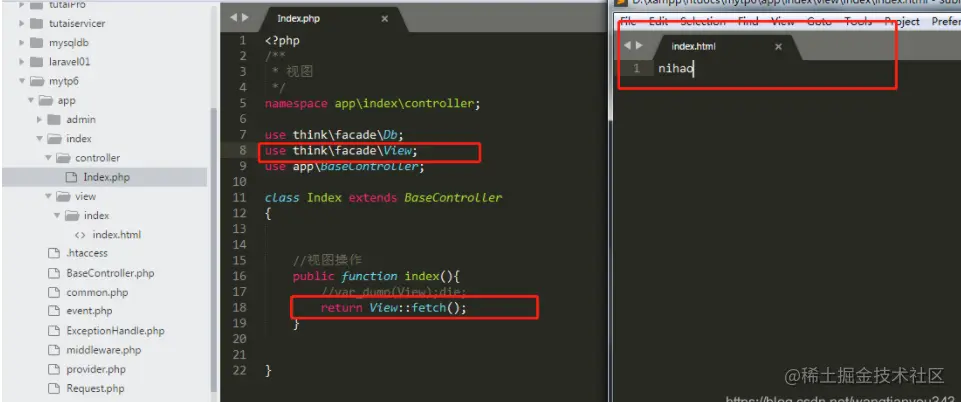This screenshot has width=961, height=402.
Task: Close the index.html tab
Action: (x=778, y=47)
